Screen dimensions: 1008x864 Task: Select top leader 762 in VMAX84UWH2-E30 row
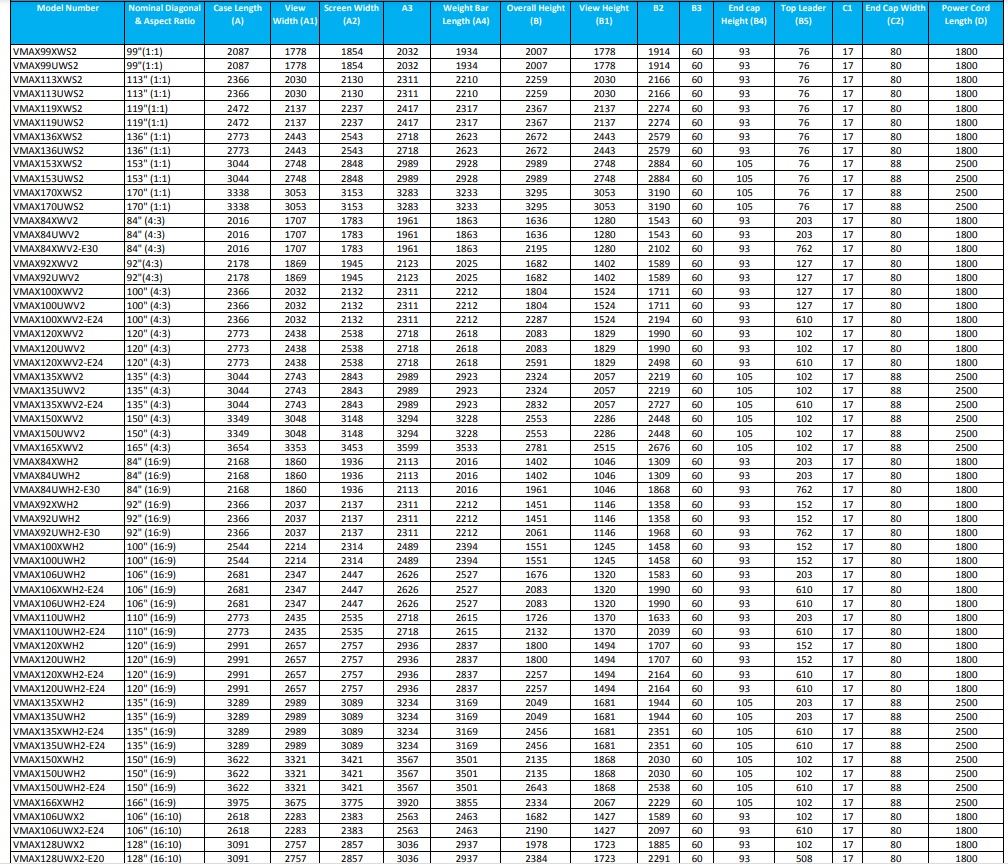click(804, 489)
